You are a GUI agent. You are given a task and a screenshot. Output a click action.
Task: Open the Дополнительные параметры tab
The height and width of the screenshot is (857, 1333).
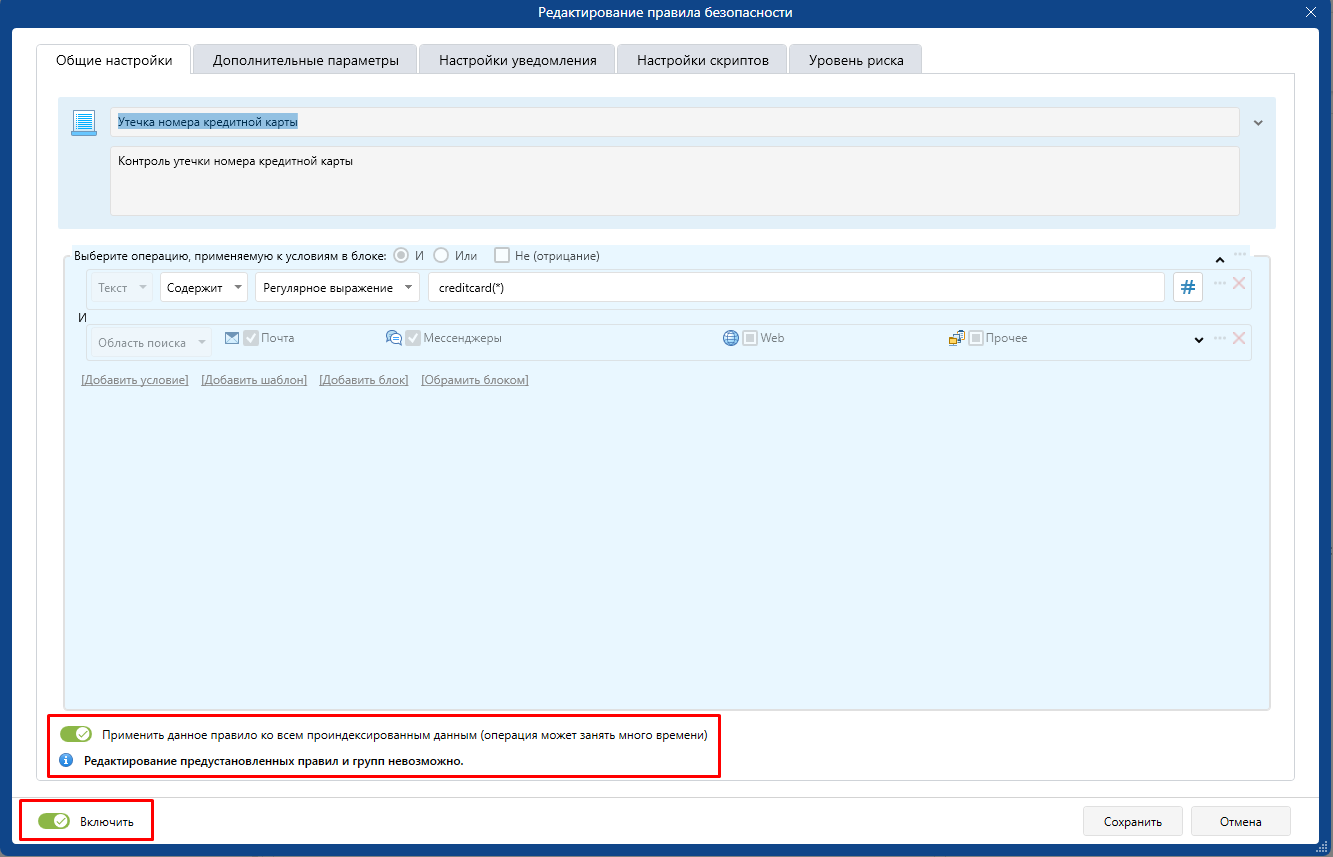pos(306,60)
